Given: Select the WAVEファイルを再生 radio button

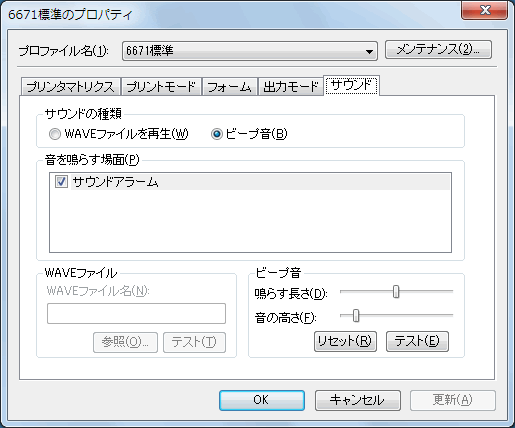Looking at the screenshot, I should pos(55,134).
